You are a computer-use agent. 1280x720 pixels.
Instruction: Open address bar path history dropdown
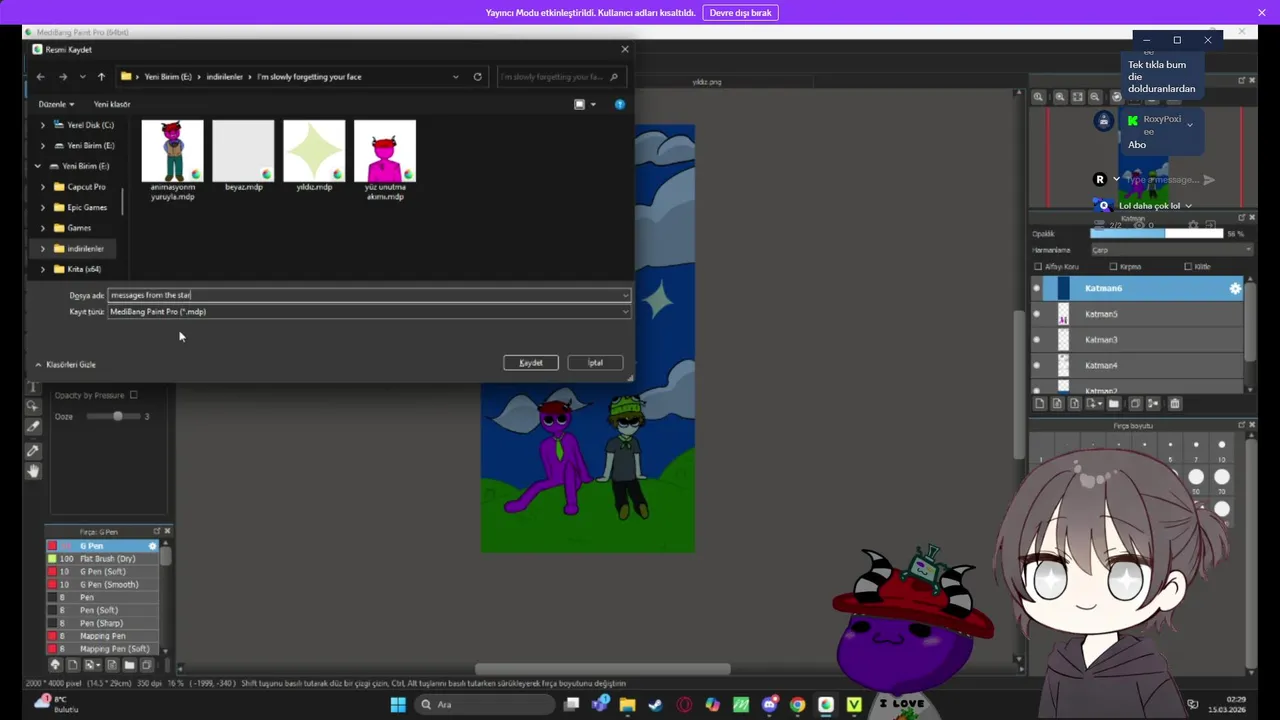tap(456, 77)
